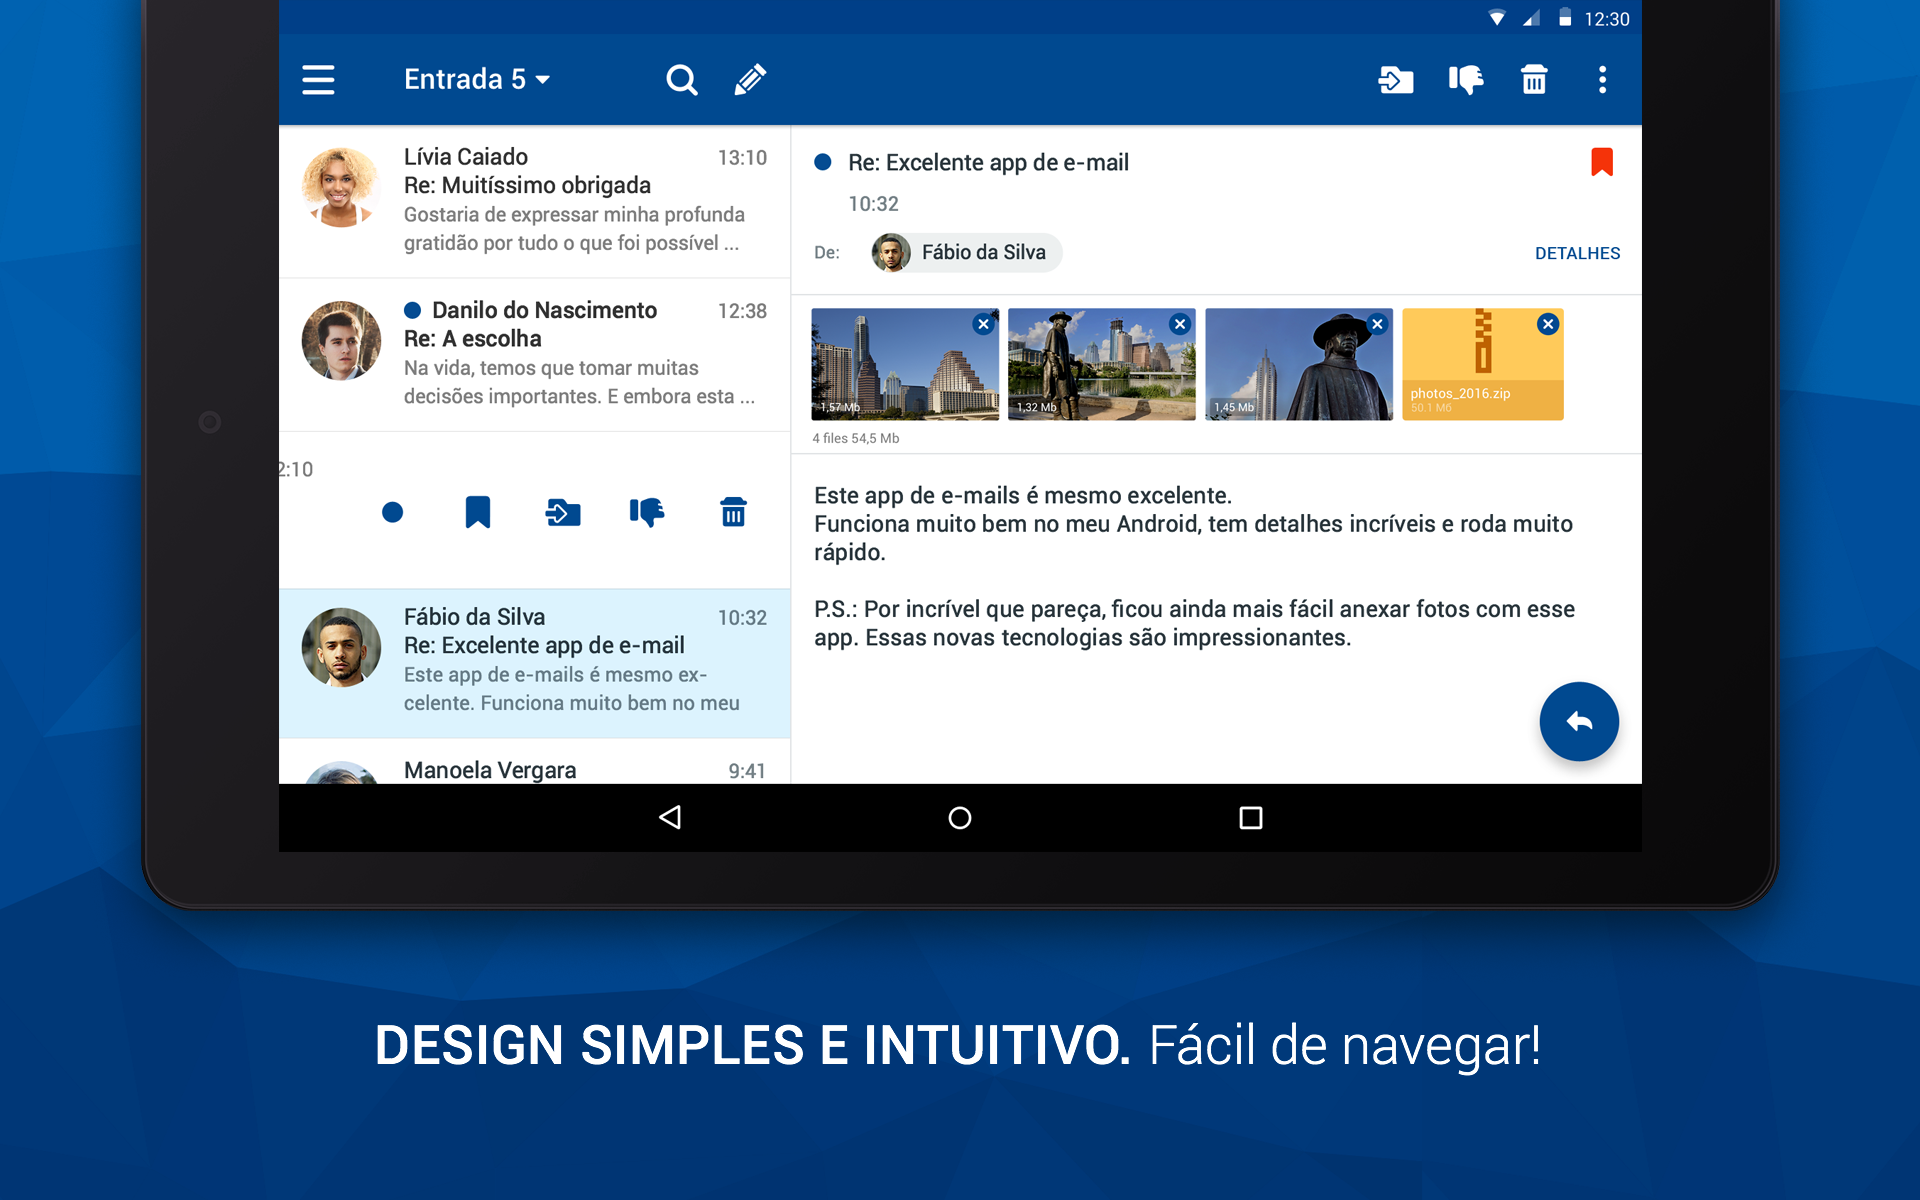Compose a new email with pencil icon
1920x1200 pixels.
[750, 79]
